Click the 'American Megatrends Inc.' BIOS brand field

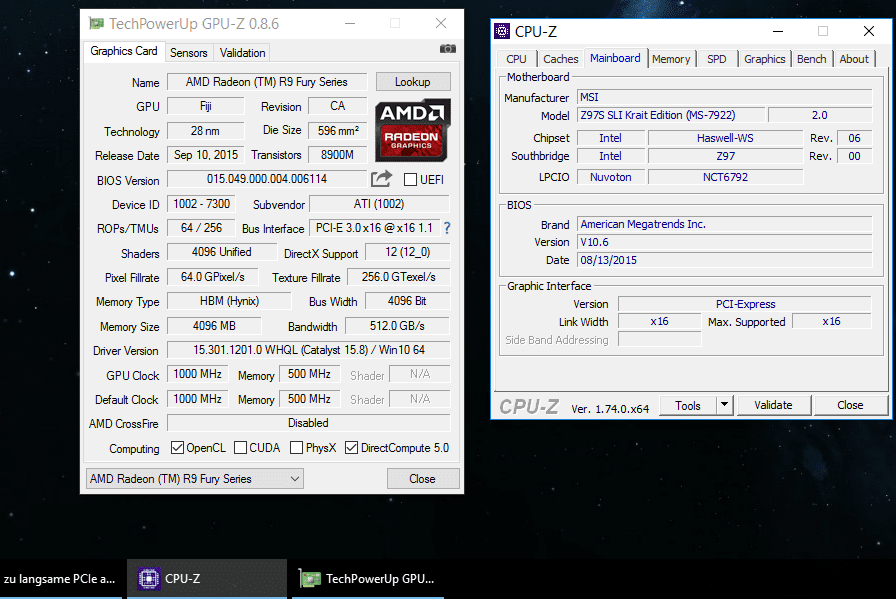point(725,224)
